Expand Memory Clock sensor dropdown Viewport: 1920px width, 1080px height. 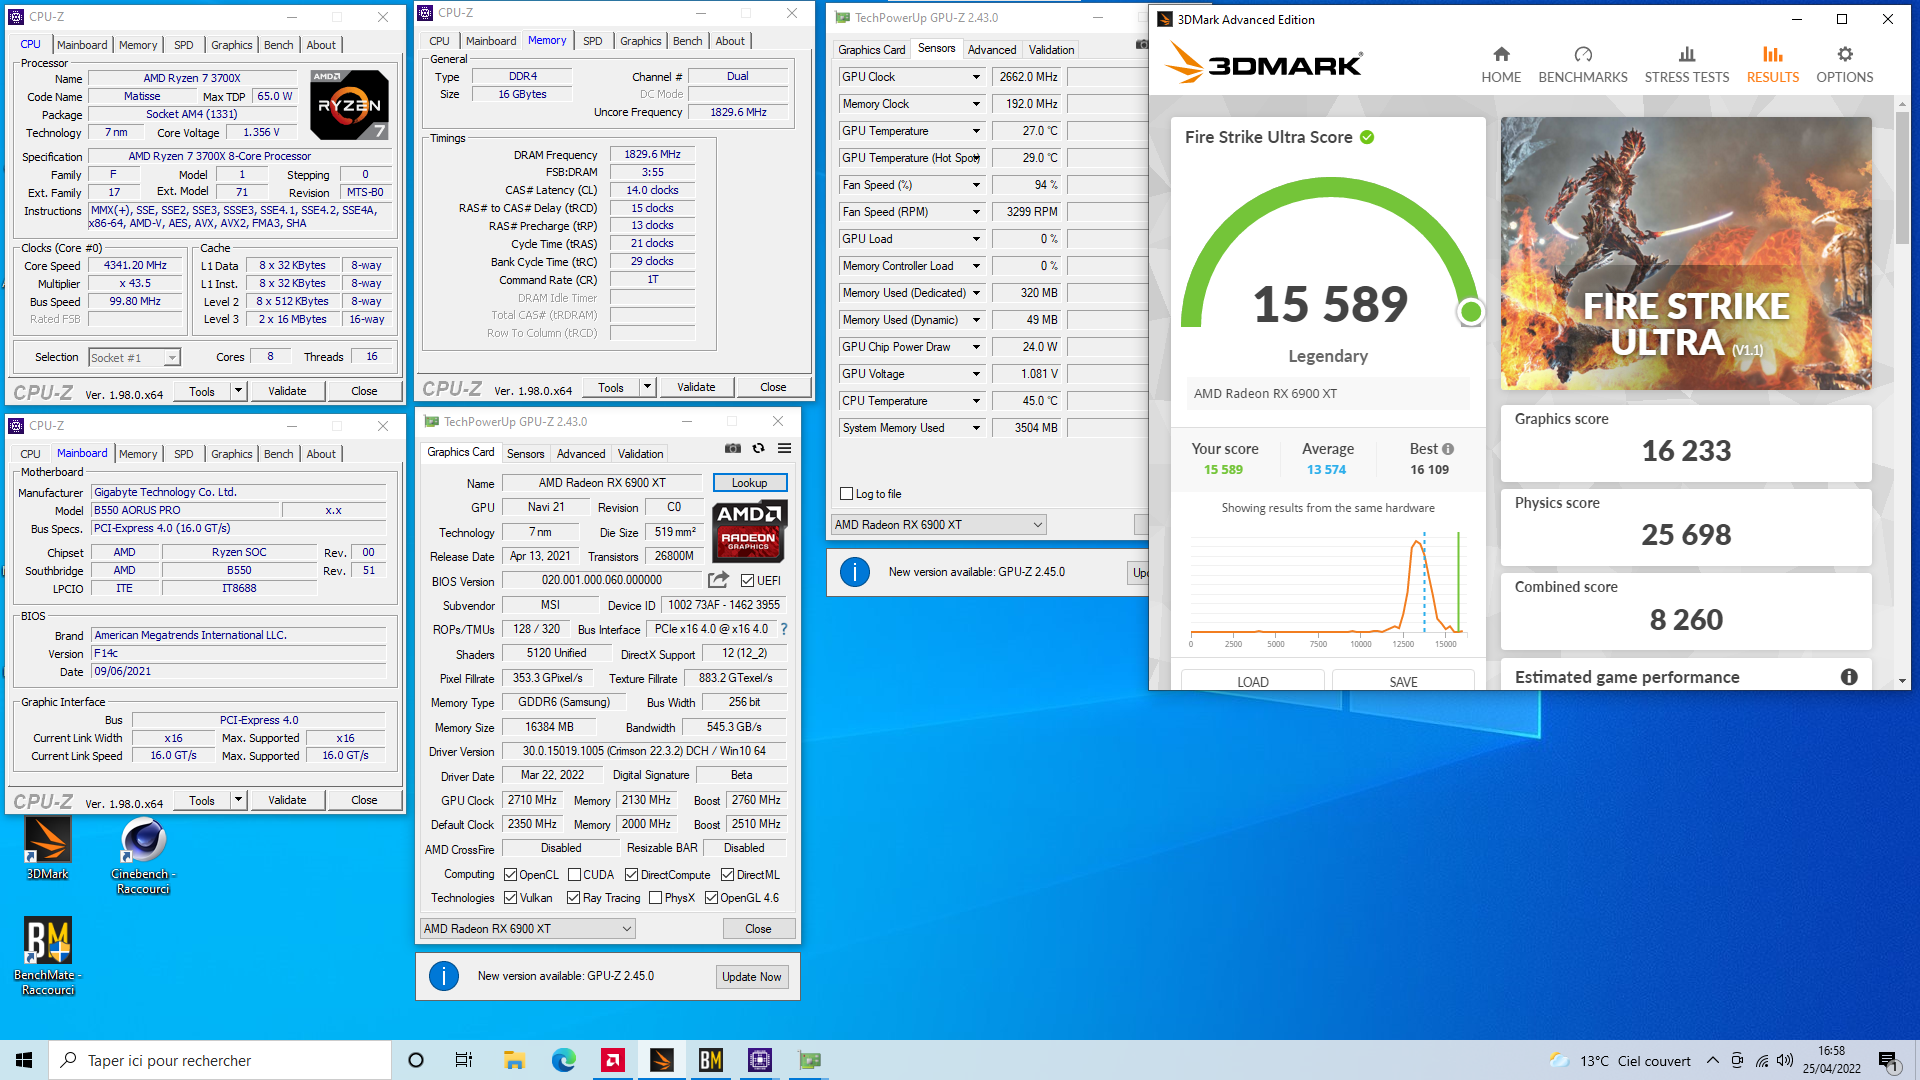(x=976, y=104)
